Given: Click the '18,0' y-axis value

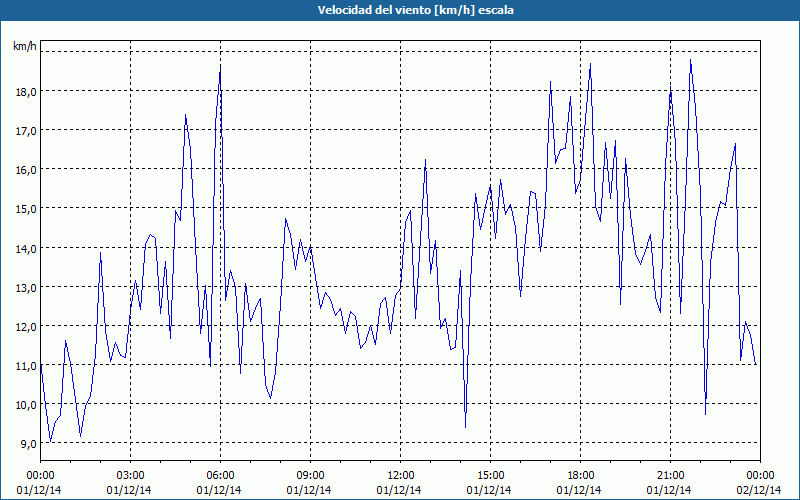Looking at the screenshot, I should pyautogui.click(x=26, y=92).
